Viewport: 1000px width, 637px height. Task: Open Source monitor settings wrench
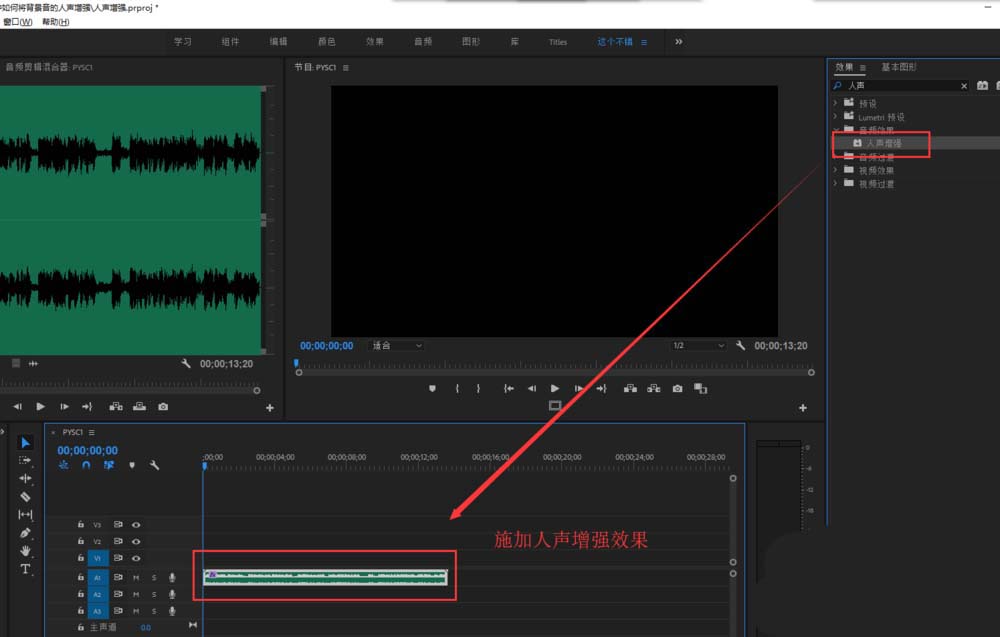click(186, 363)
